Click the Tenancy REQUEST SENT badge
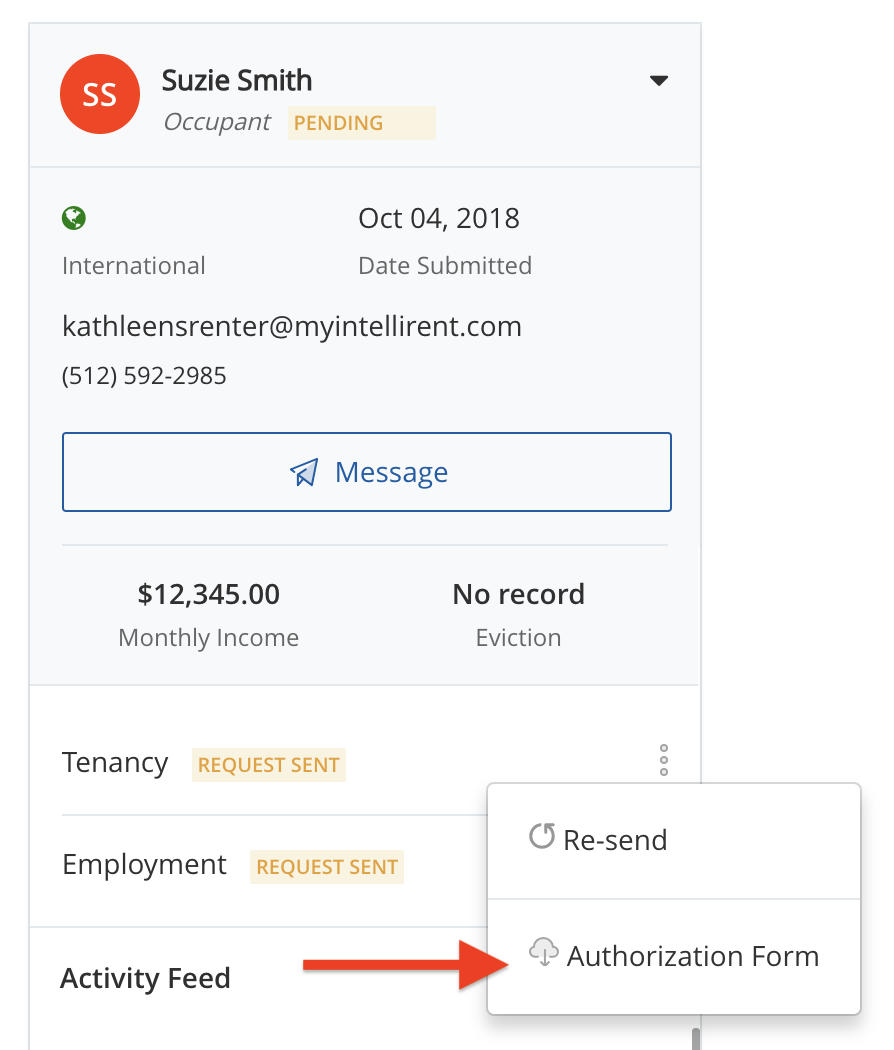Image resolution: width=894 pixels, height=1050 pixels. coord(269,765)
